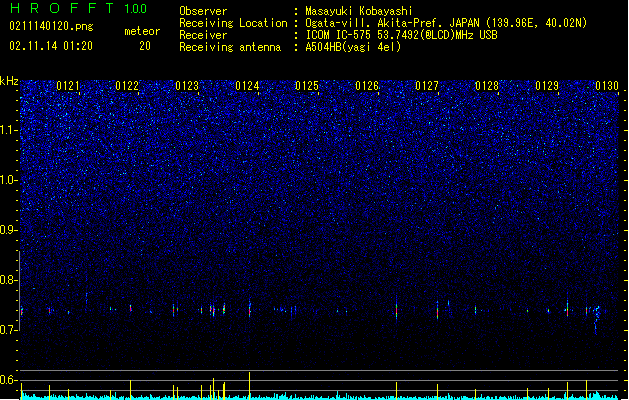Click the 1.1 kHz axis tick label
This screenshot has width=629, height=400.
pyautogui.click(x=9, y=131)
